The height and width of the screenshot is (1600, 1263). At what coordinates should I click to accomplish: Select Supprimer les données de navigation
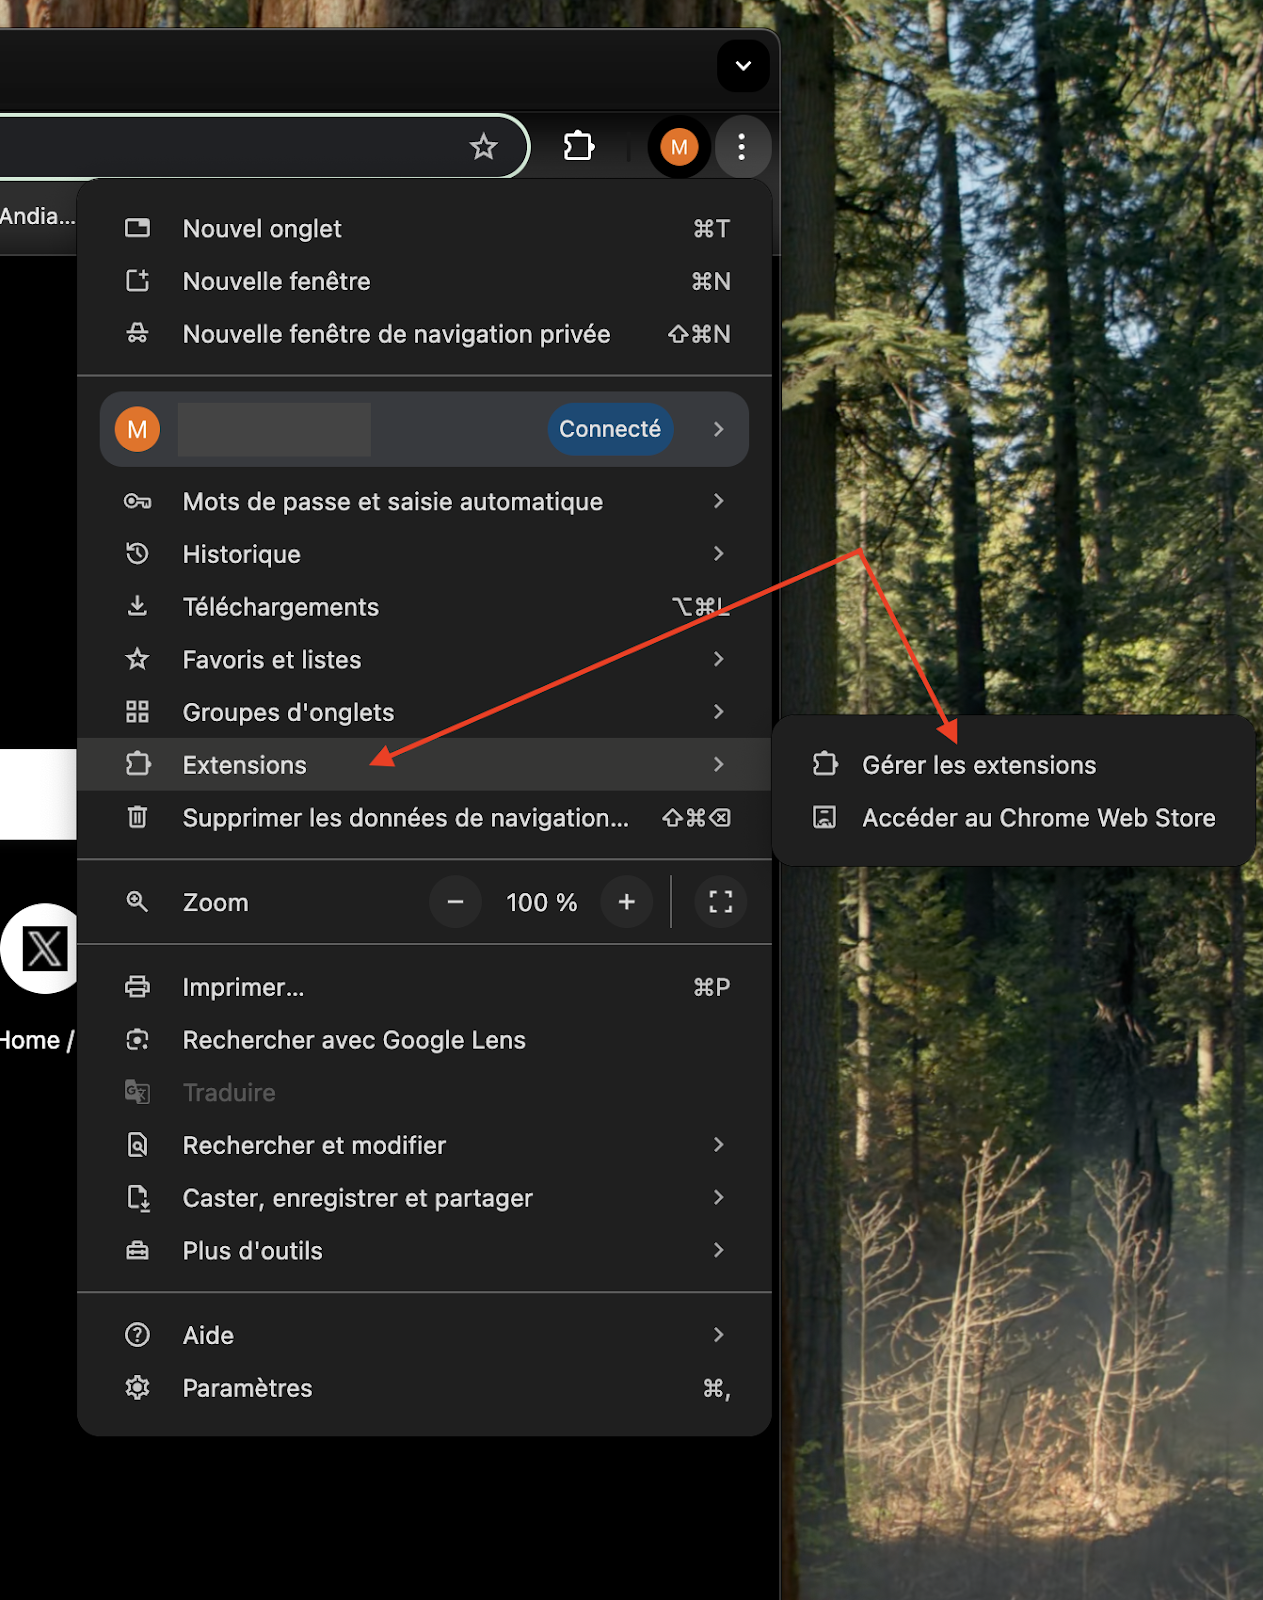(x=425, y=818)
